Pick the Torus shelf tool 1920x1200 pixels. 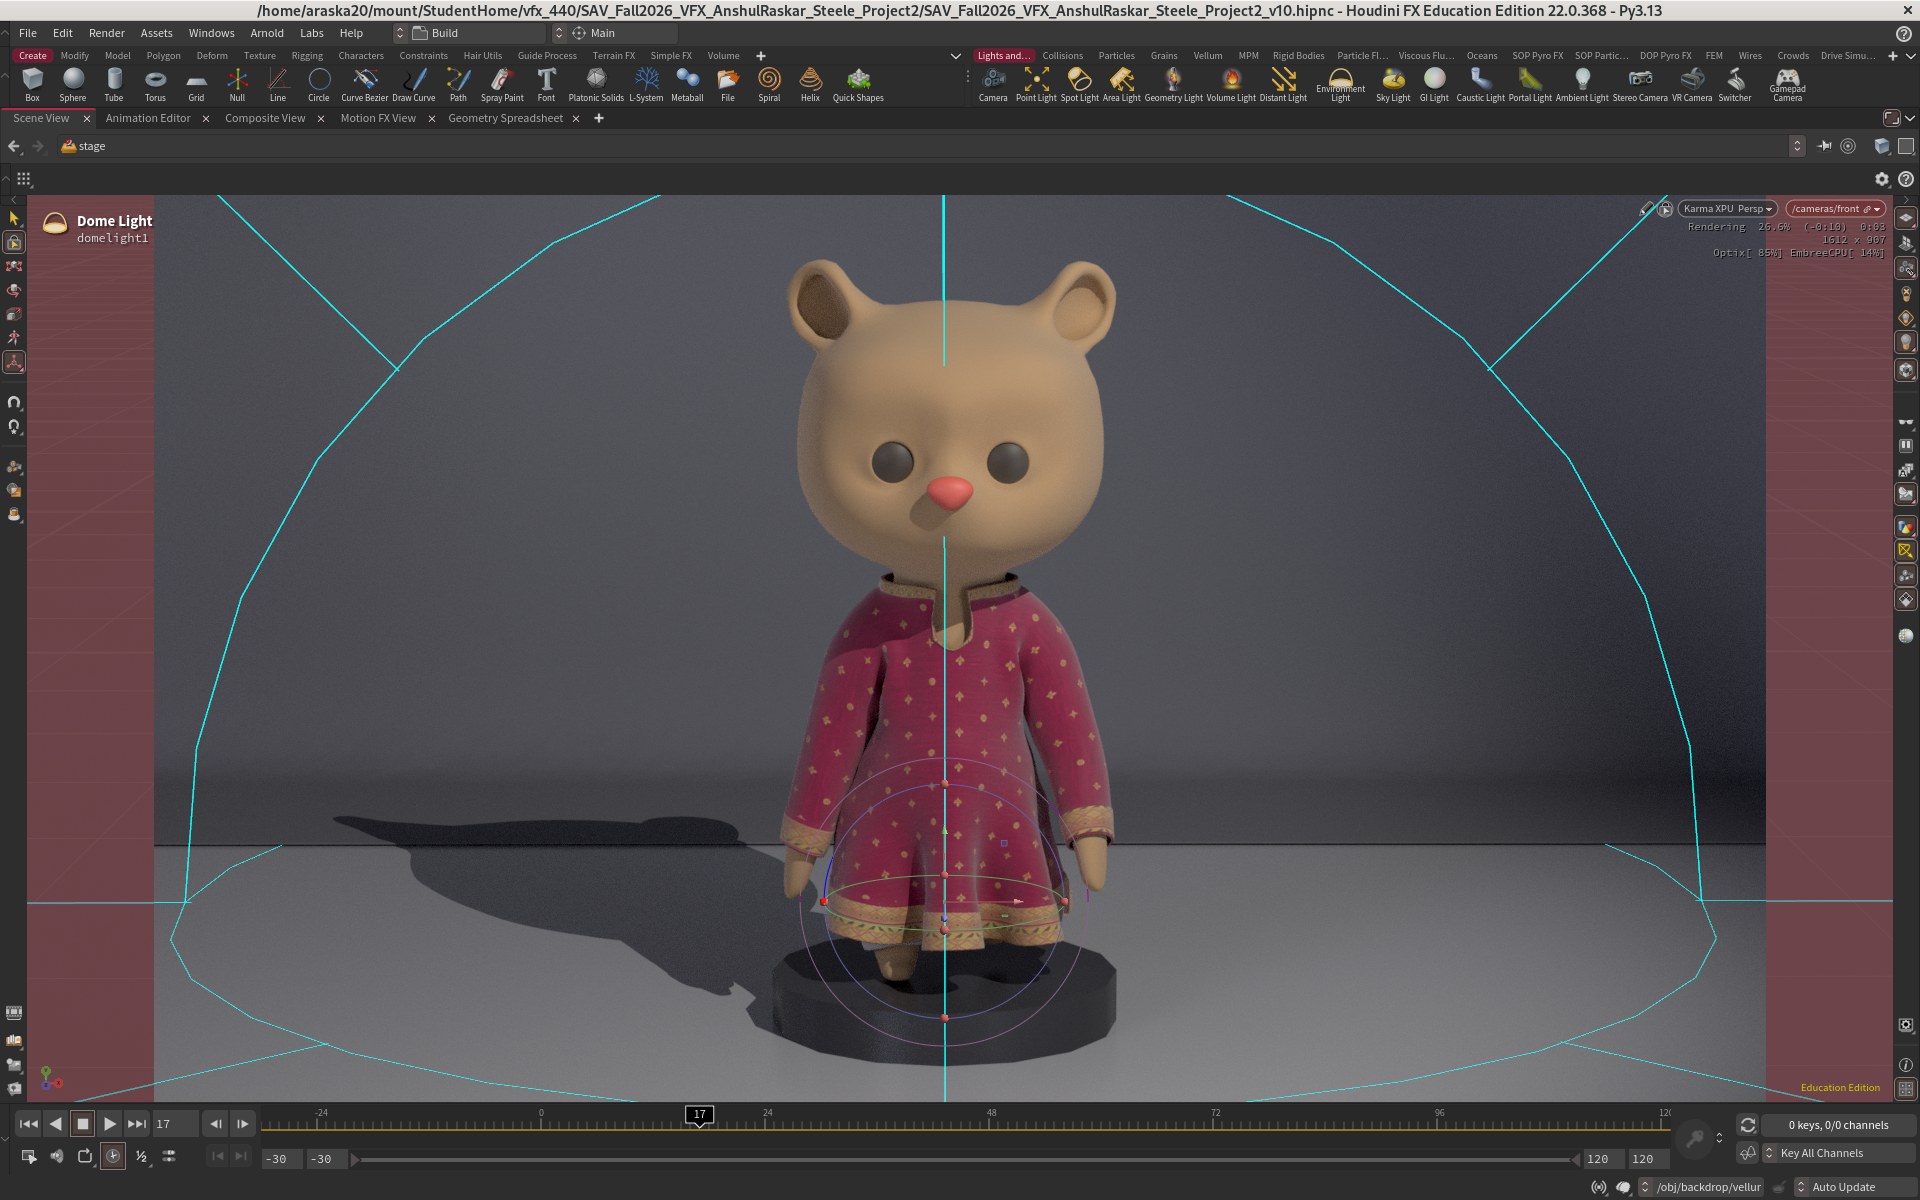tap(155, 84)
